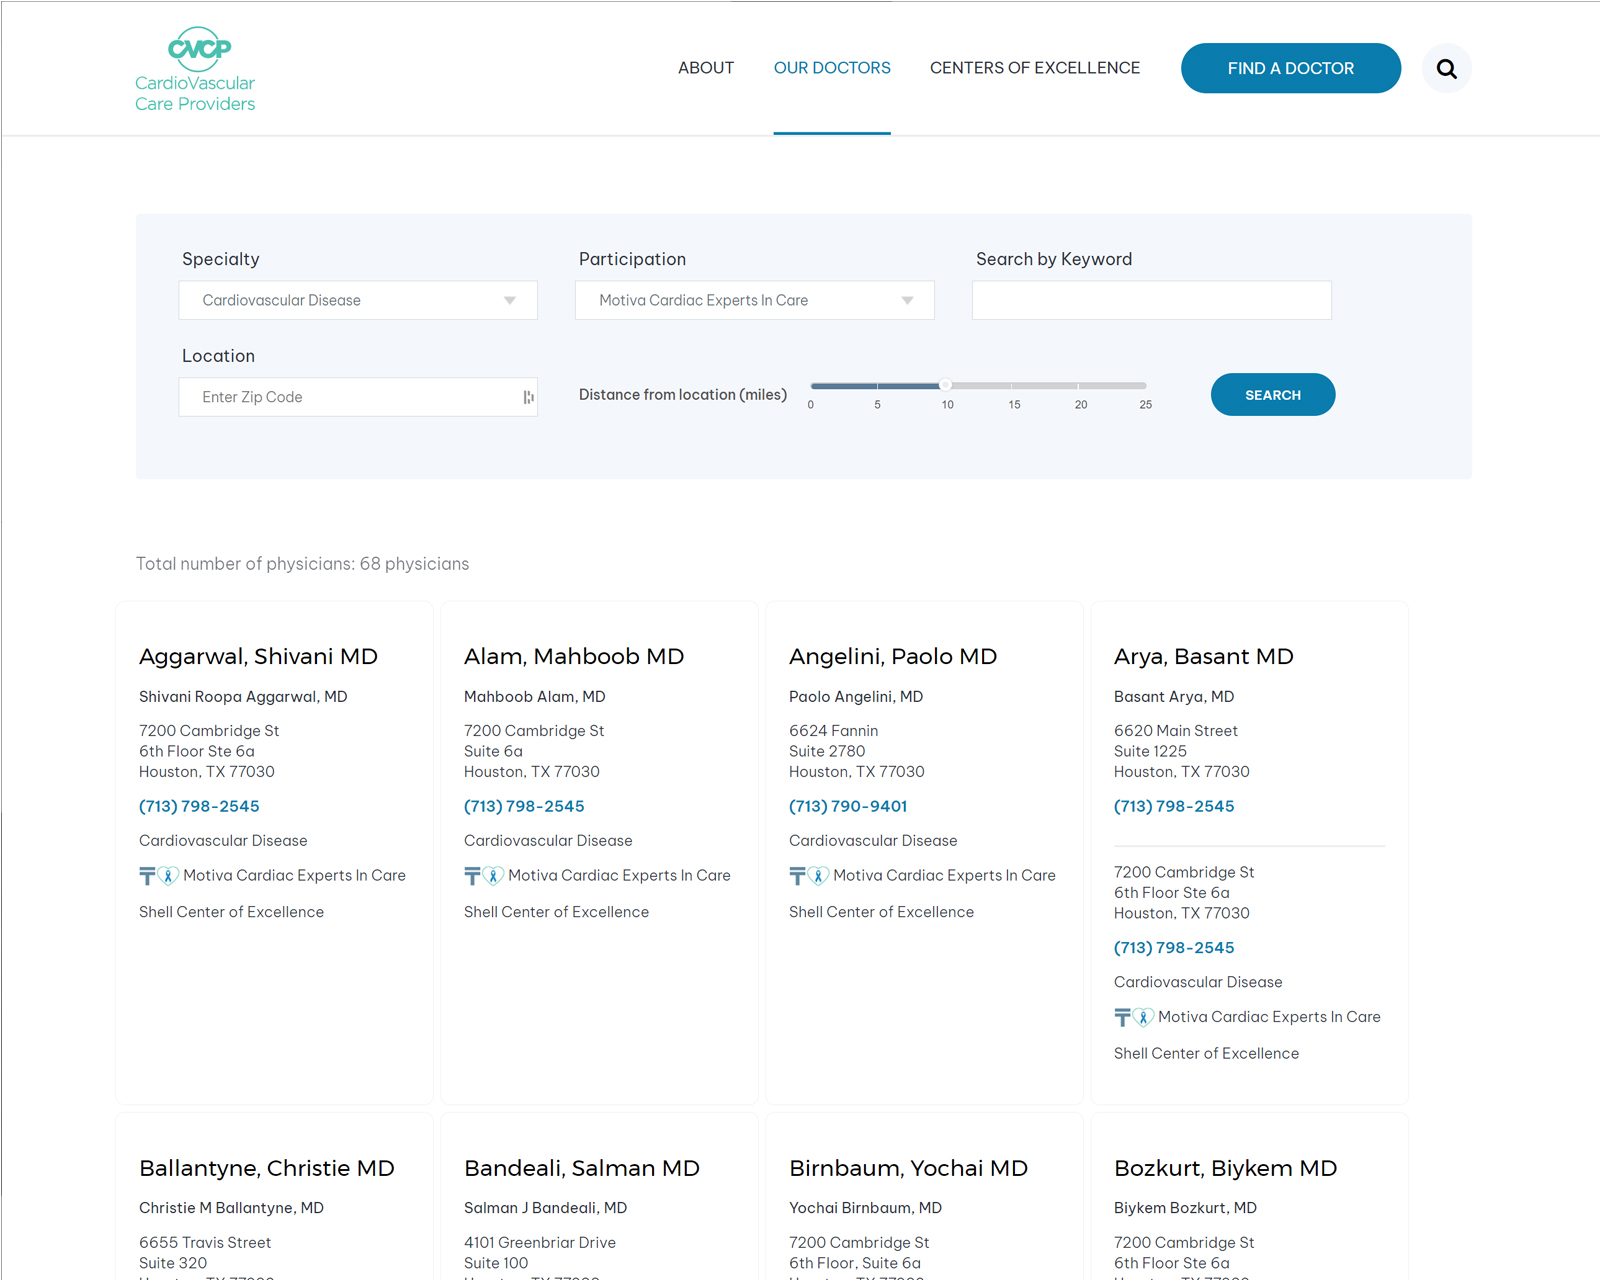
Task: Open the ABOUT menu
Action: click(x=706, y=68)
